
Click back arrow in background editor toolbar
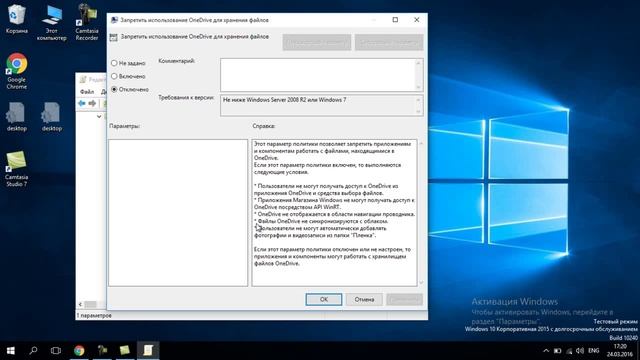82,103
